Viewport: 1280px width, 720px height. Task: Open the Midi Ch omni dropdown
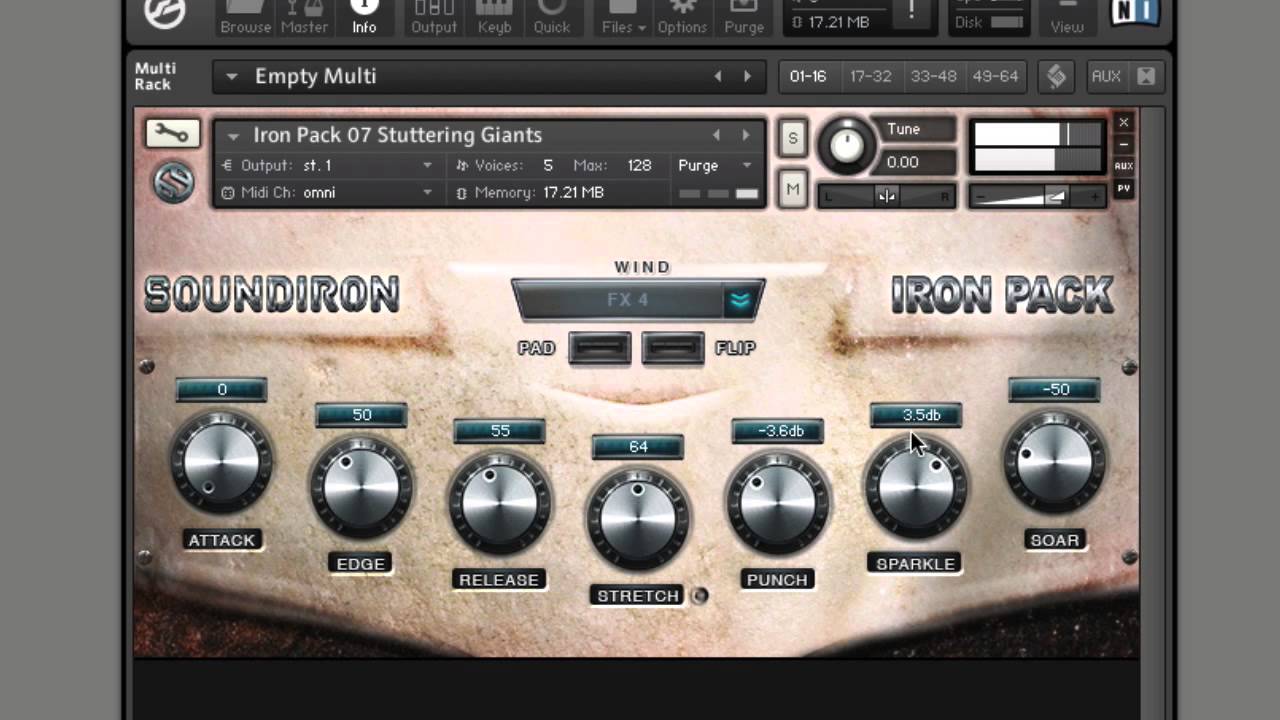pos(327,192)
